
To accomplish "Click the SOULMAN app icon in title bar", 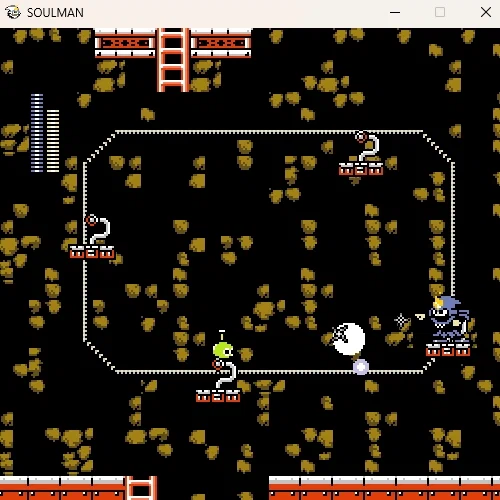I will [13, 12].
